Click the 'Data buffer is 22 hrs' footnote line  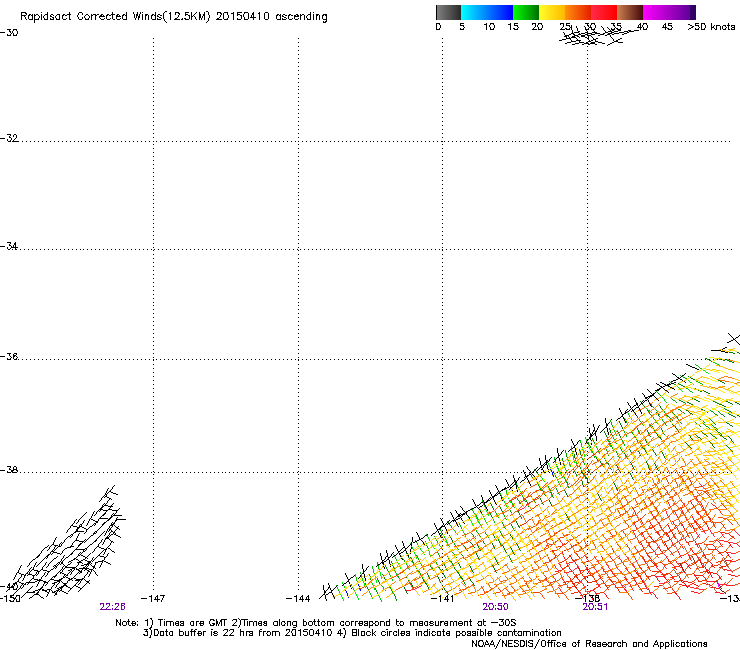click(x=352, y=633)
